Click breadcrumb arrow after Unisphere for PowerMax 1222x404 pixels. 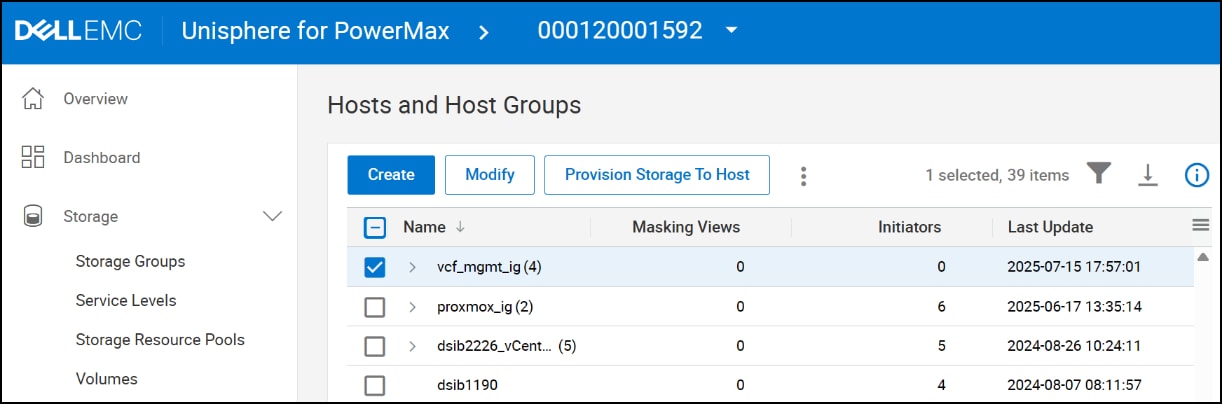(484, 32)
